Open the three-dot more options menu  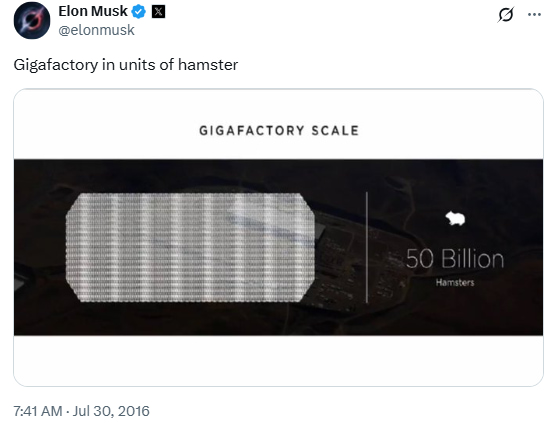click(534, 14)
